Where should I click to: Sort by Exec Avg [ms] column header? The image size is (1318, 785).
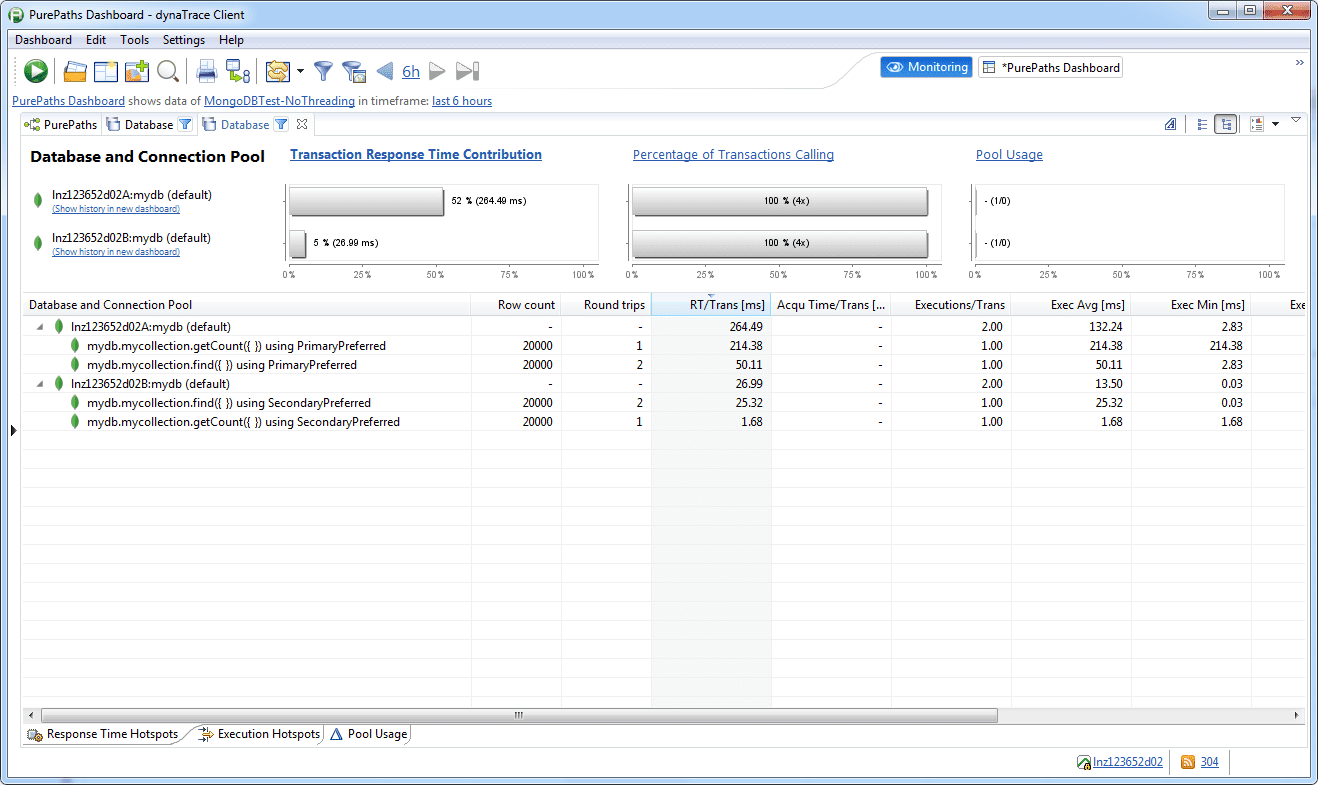1071,305
